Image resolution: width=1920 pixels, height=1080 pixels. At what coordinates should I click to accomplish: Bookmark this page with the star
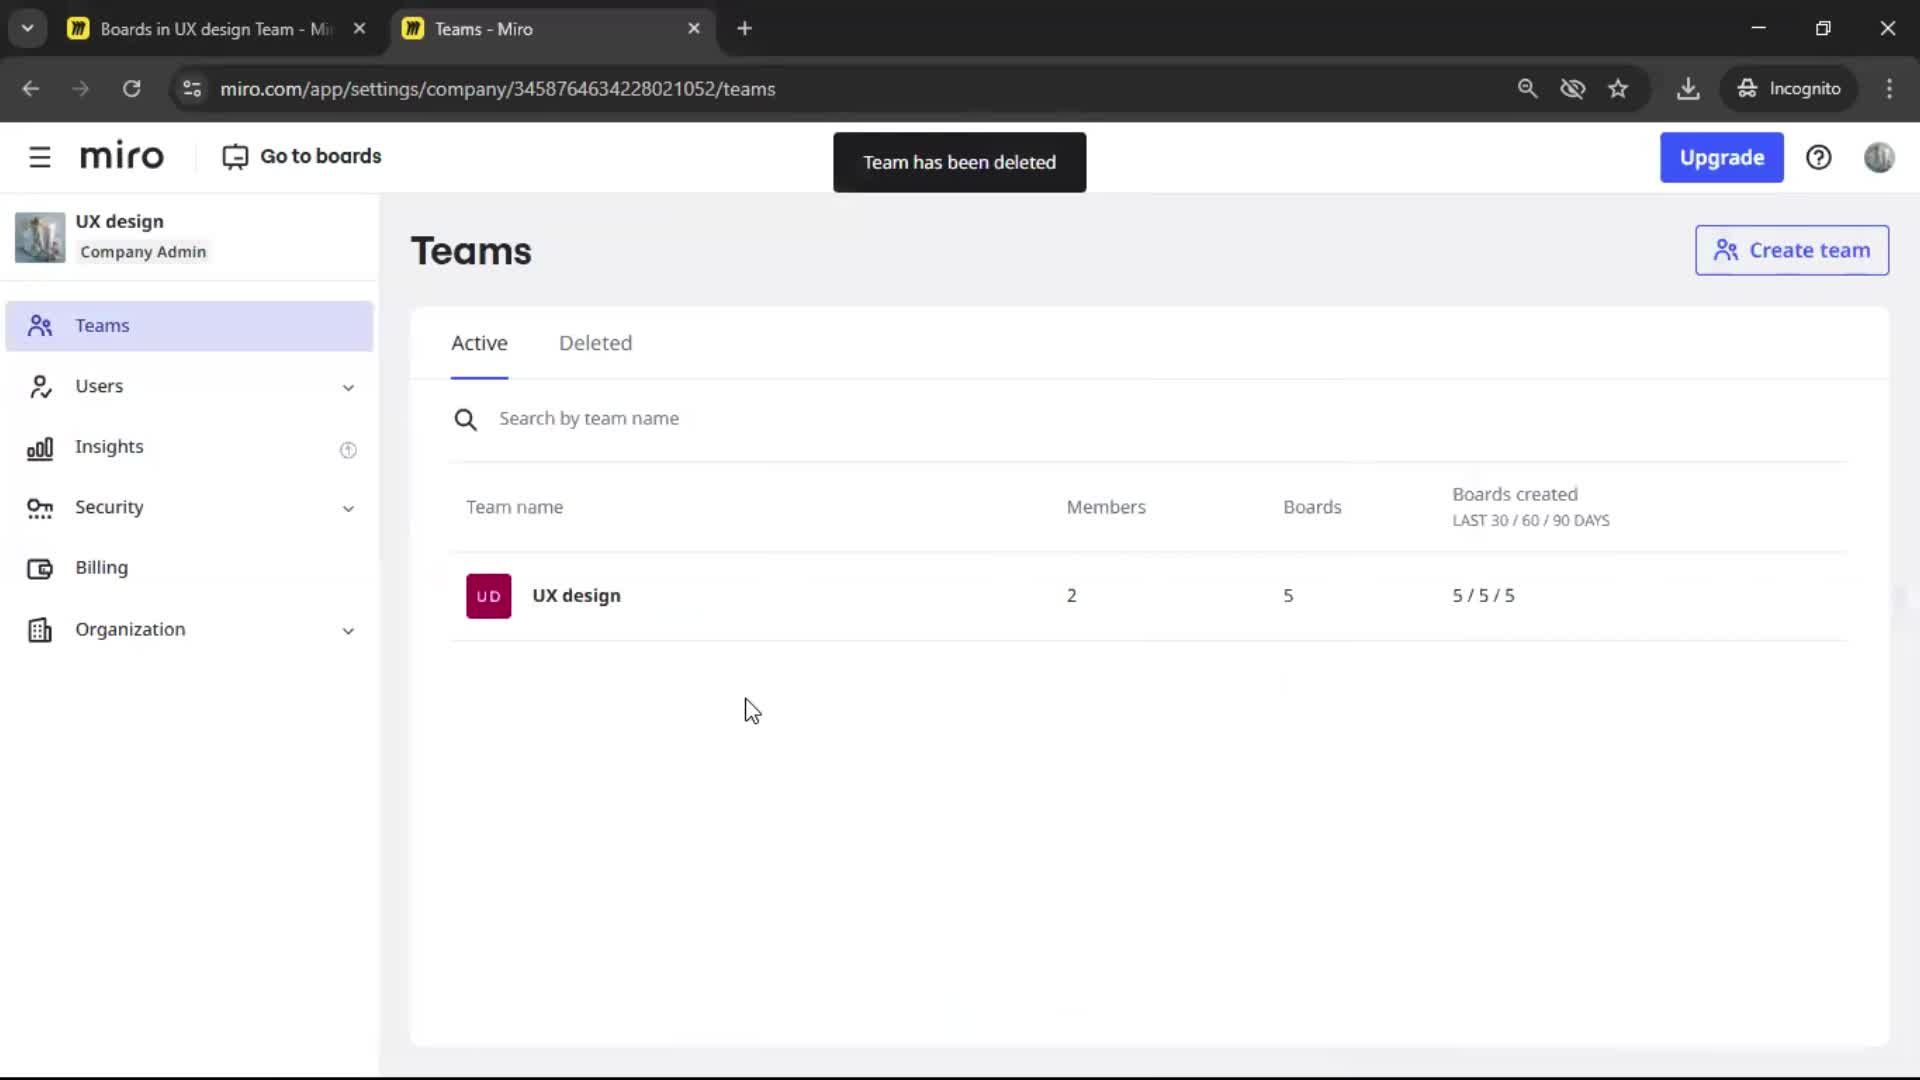click(1618, 89)
